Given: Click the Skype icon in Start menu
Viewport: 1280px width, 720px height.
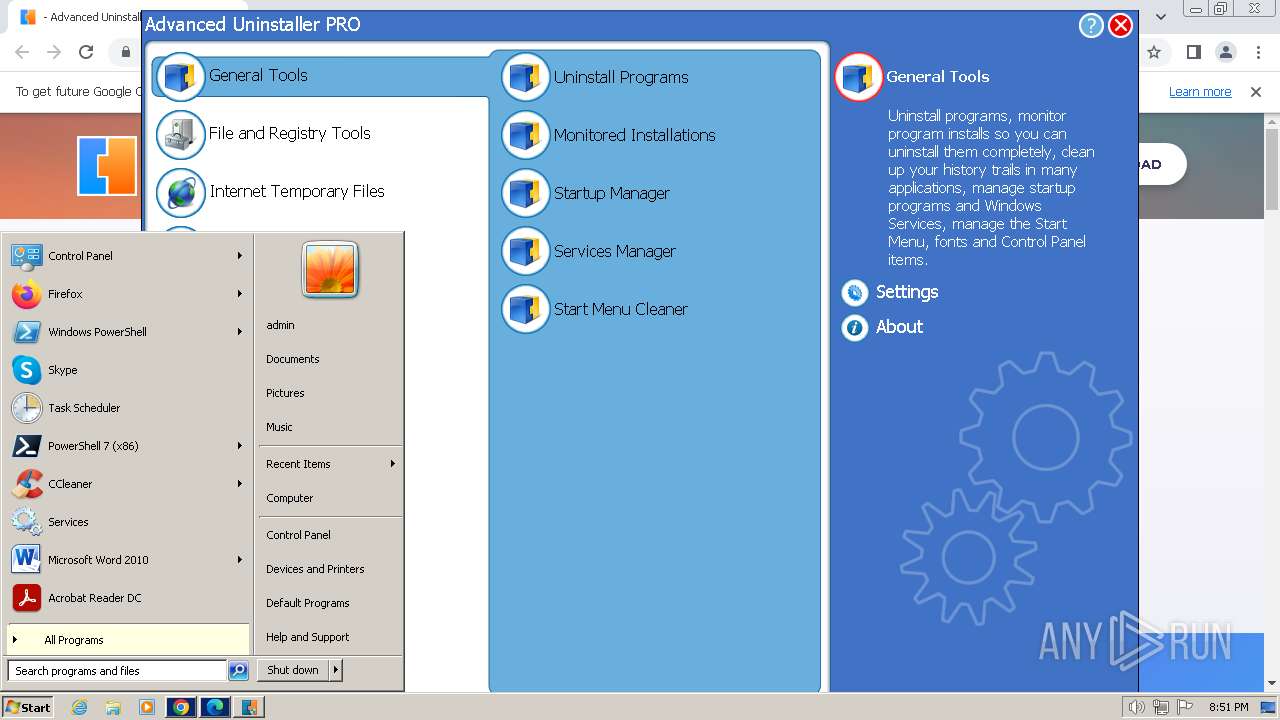Looking at the screenshot, I should 27,370.
